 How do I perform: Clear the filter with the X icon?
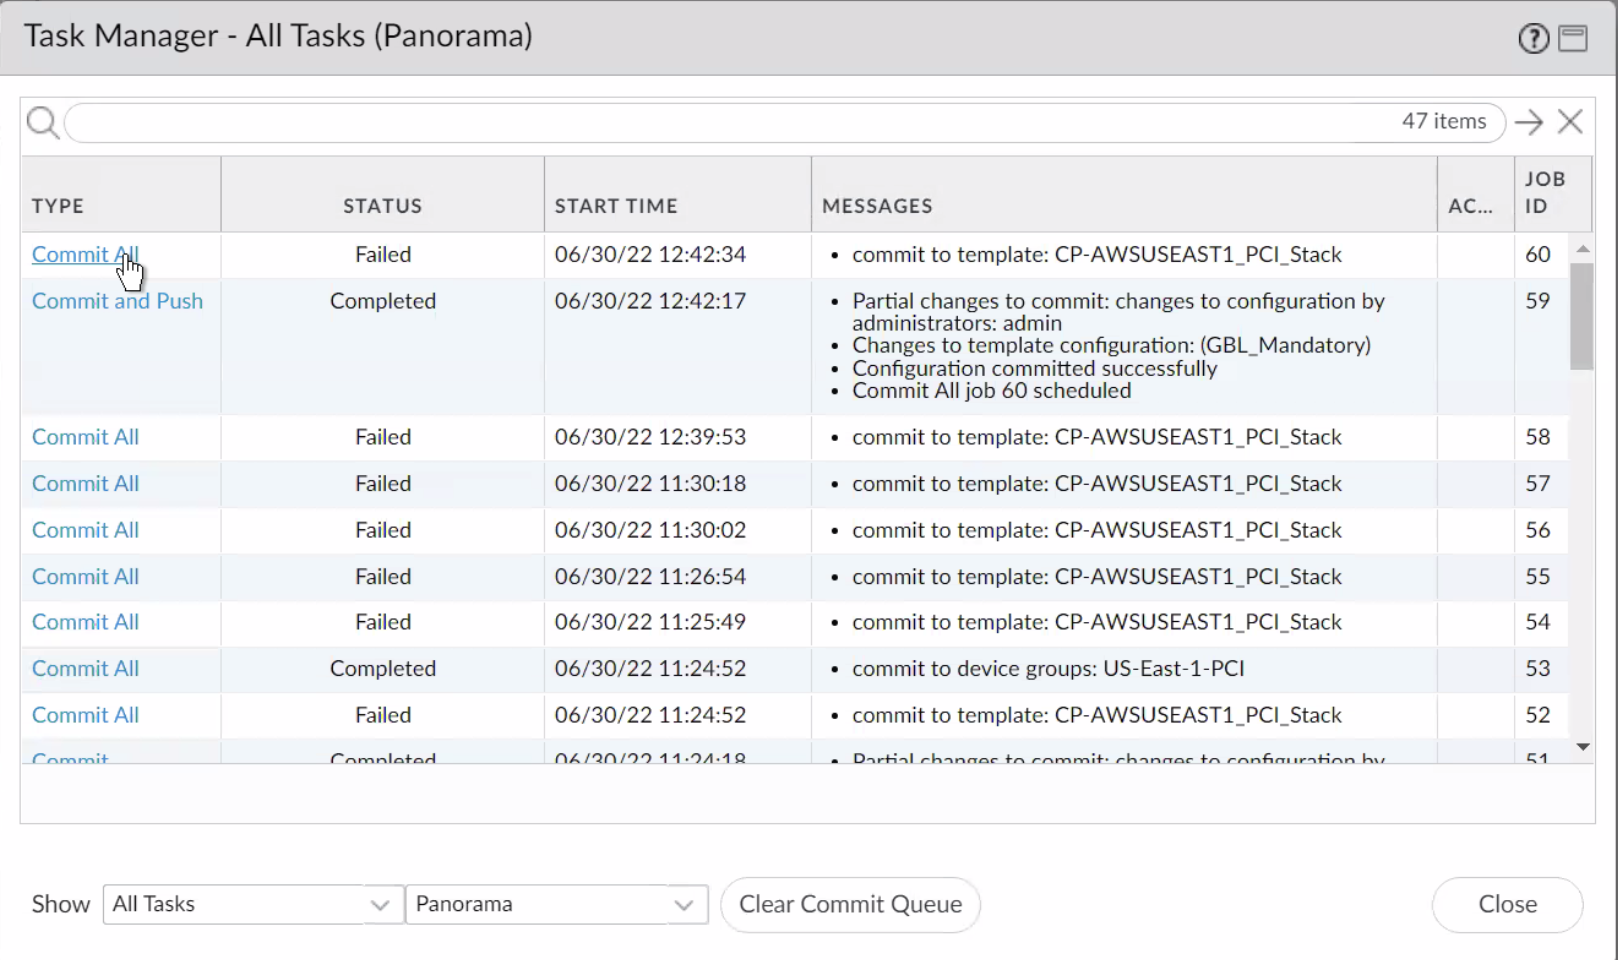click(x=1570, y=122)
